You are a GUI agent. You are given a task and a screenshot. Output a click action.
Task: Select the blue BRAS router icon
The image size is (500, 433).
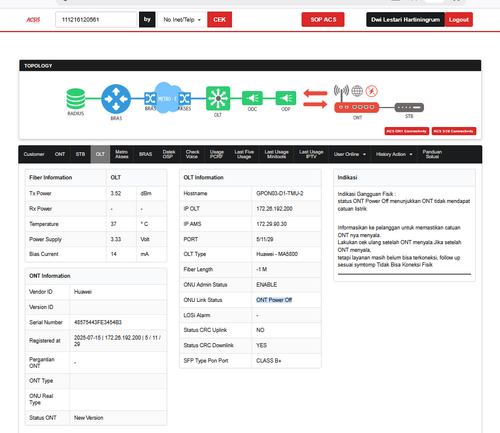pos(116,99)
